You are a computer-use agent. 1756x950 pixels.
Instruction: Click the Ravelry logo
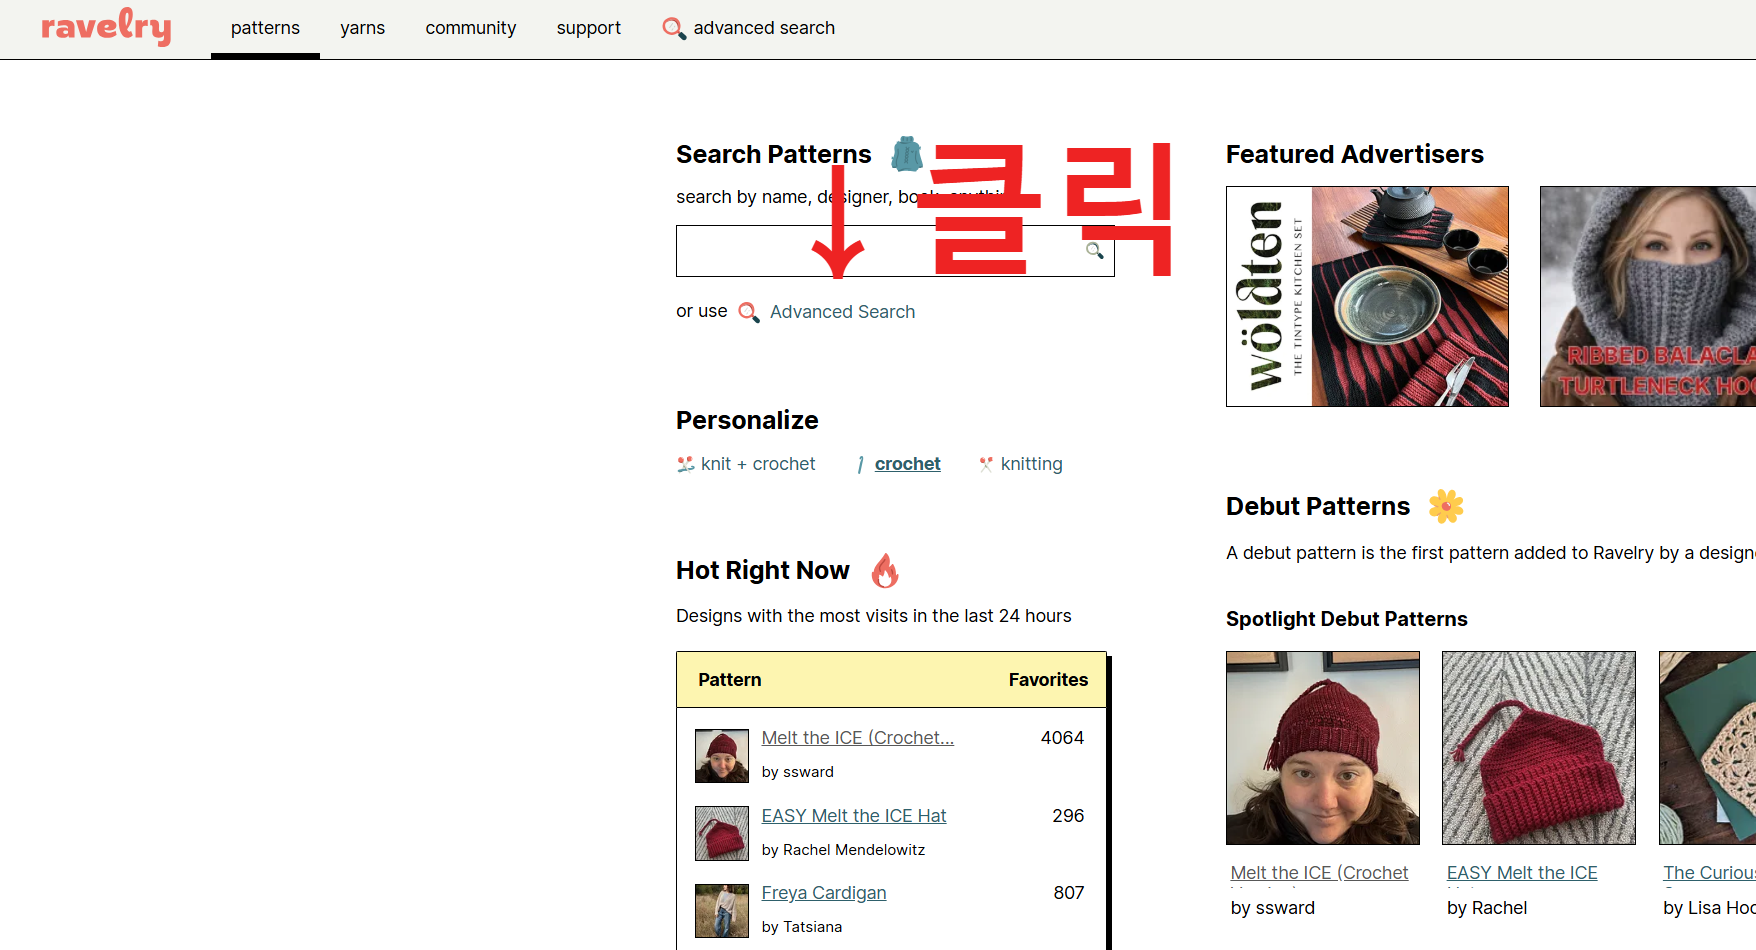pos(106,27)
